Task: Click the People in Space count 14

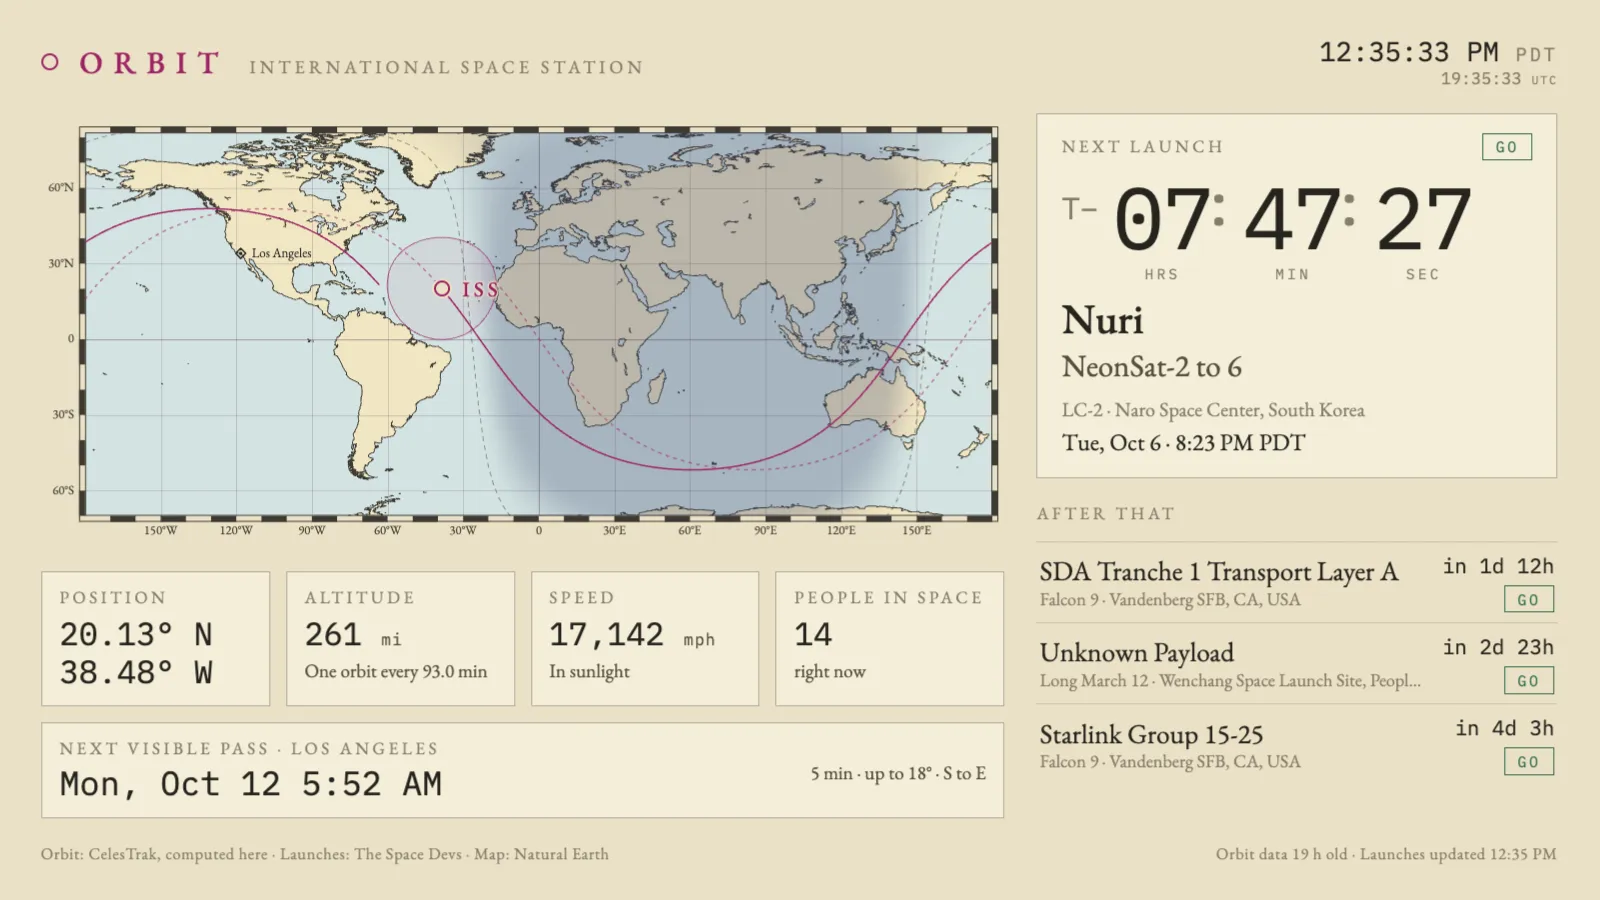Action: point(813,635)
